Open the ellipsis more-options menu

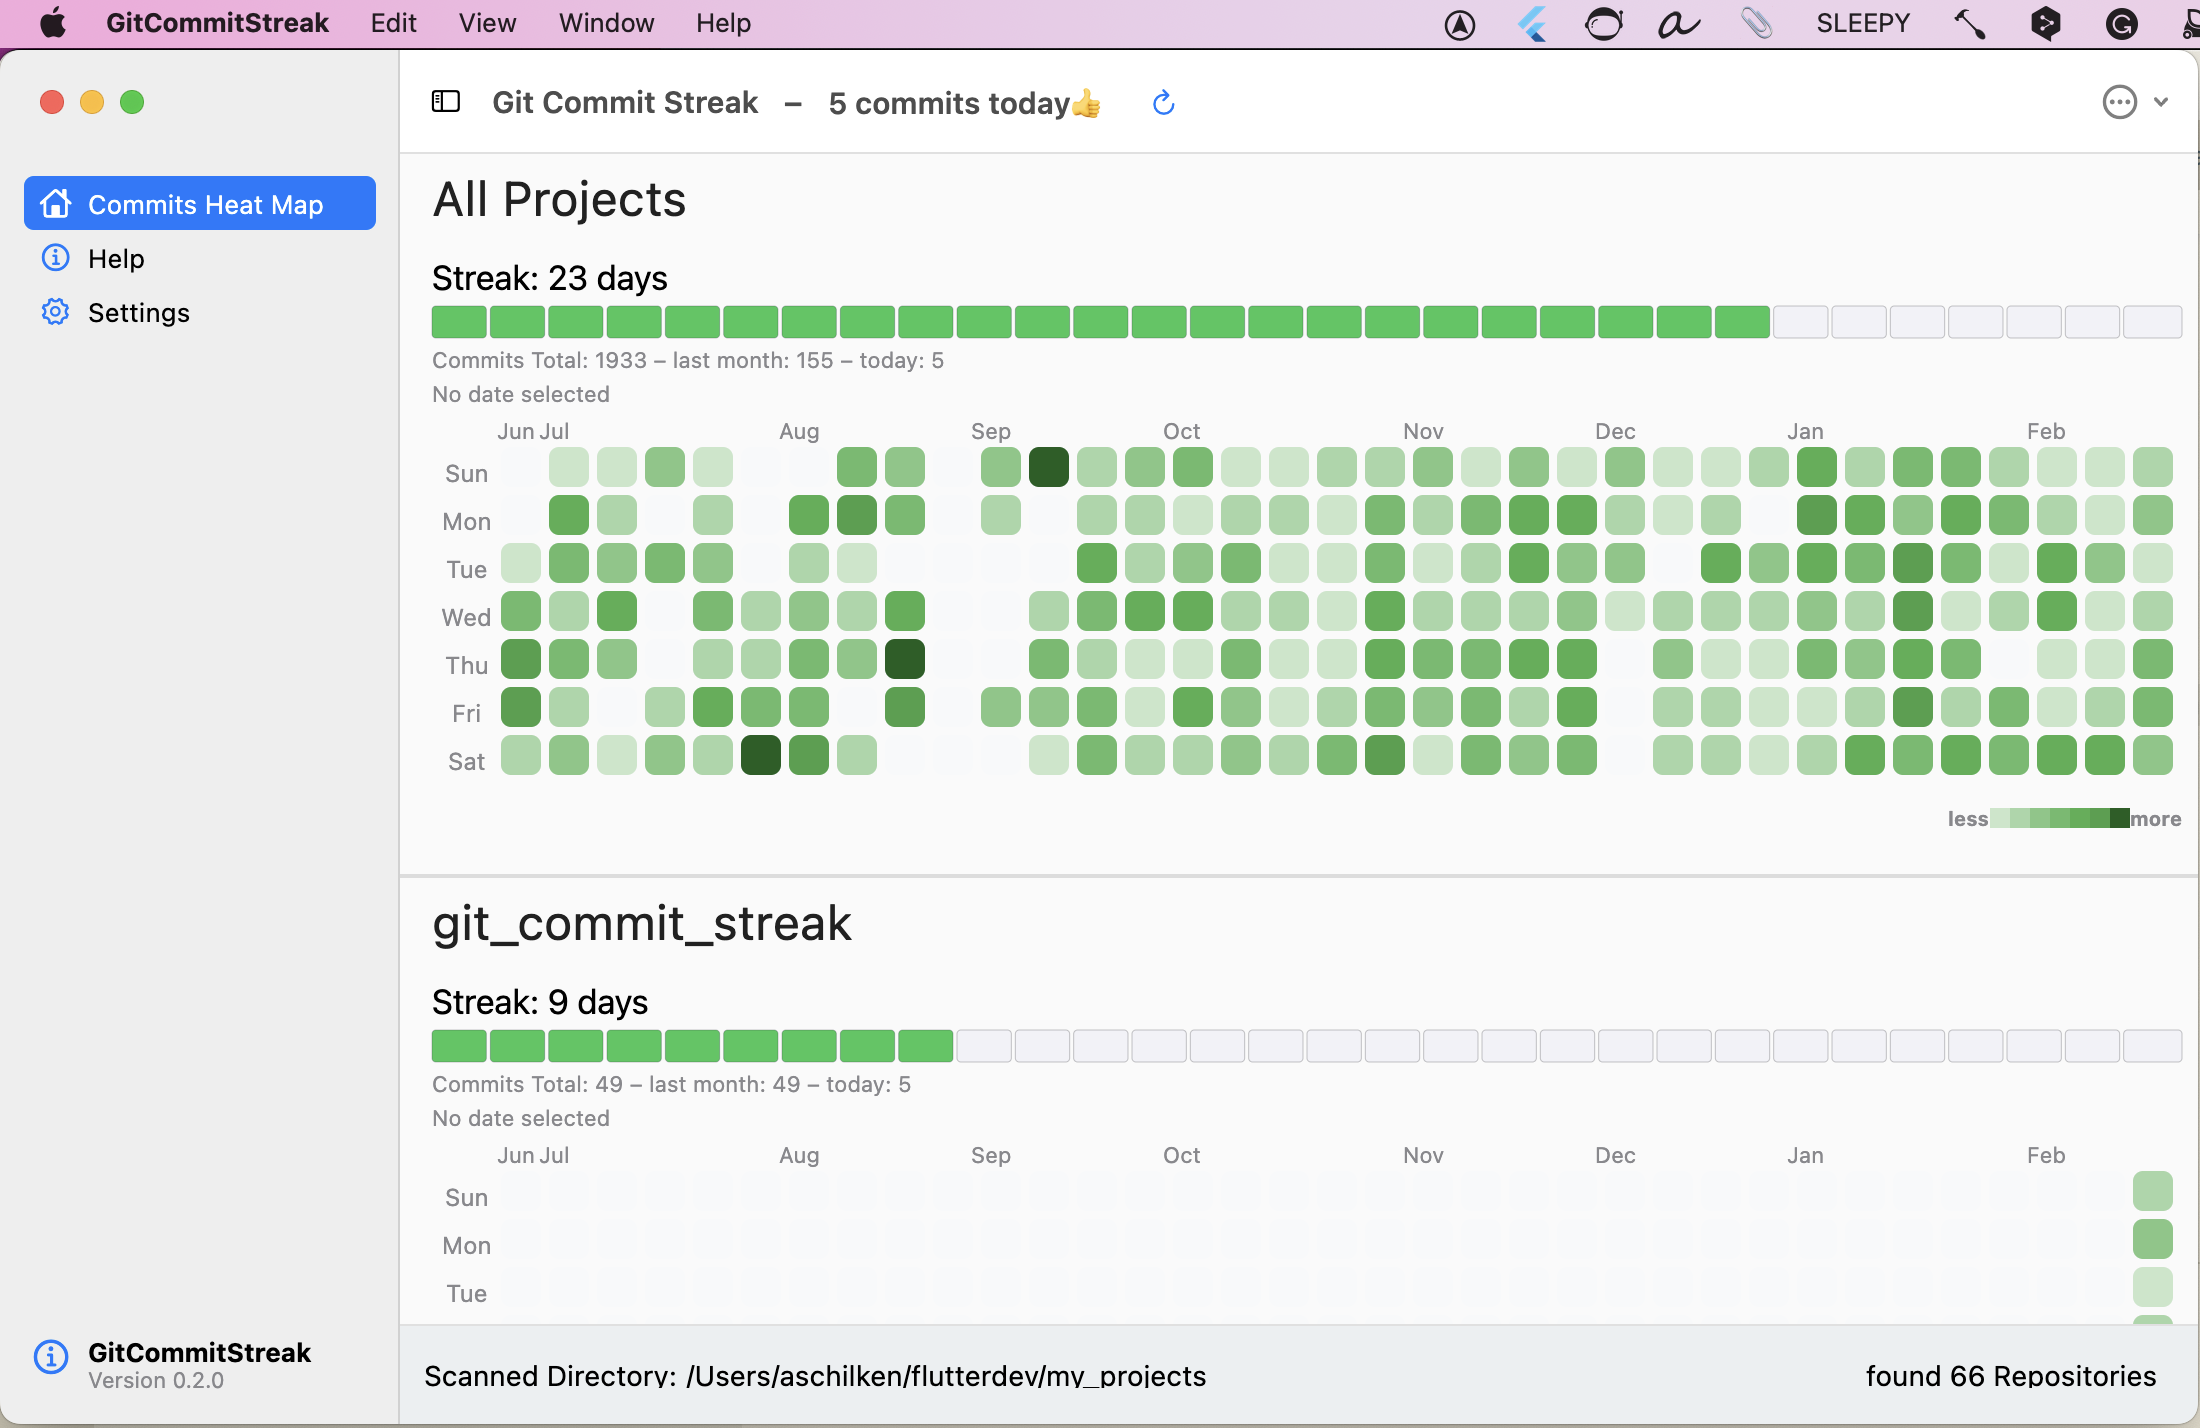click(x=2119, y=102)
